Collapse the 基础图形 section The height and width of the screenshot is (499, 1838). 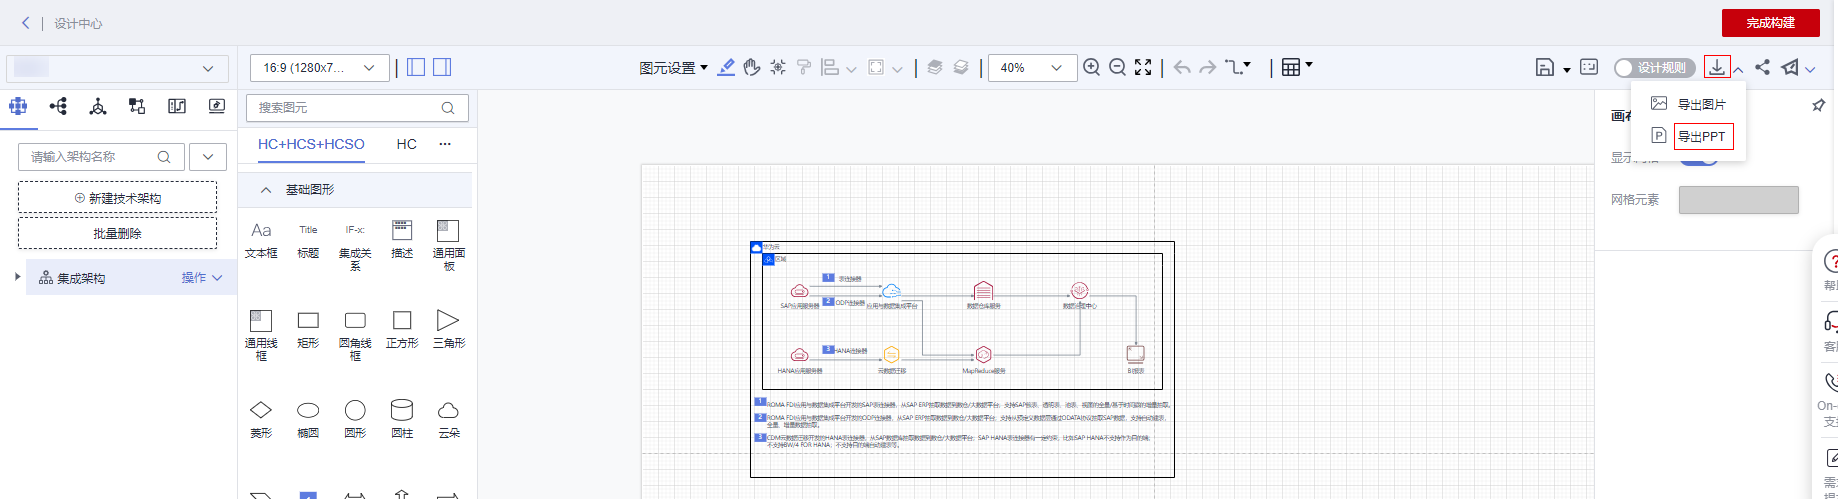pos(266,189)
